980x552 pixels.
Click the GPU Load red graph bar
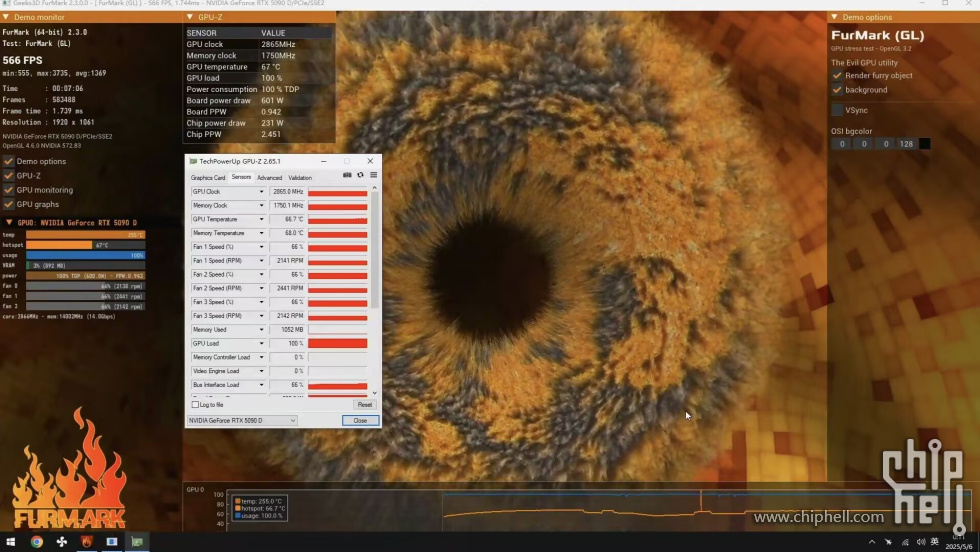coord(338,343)
